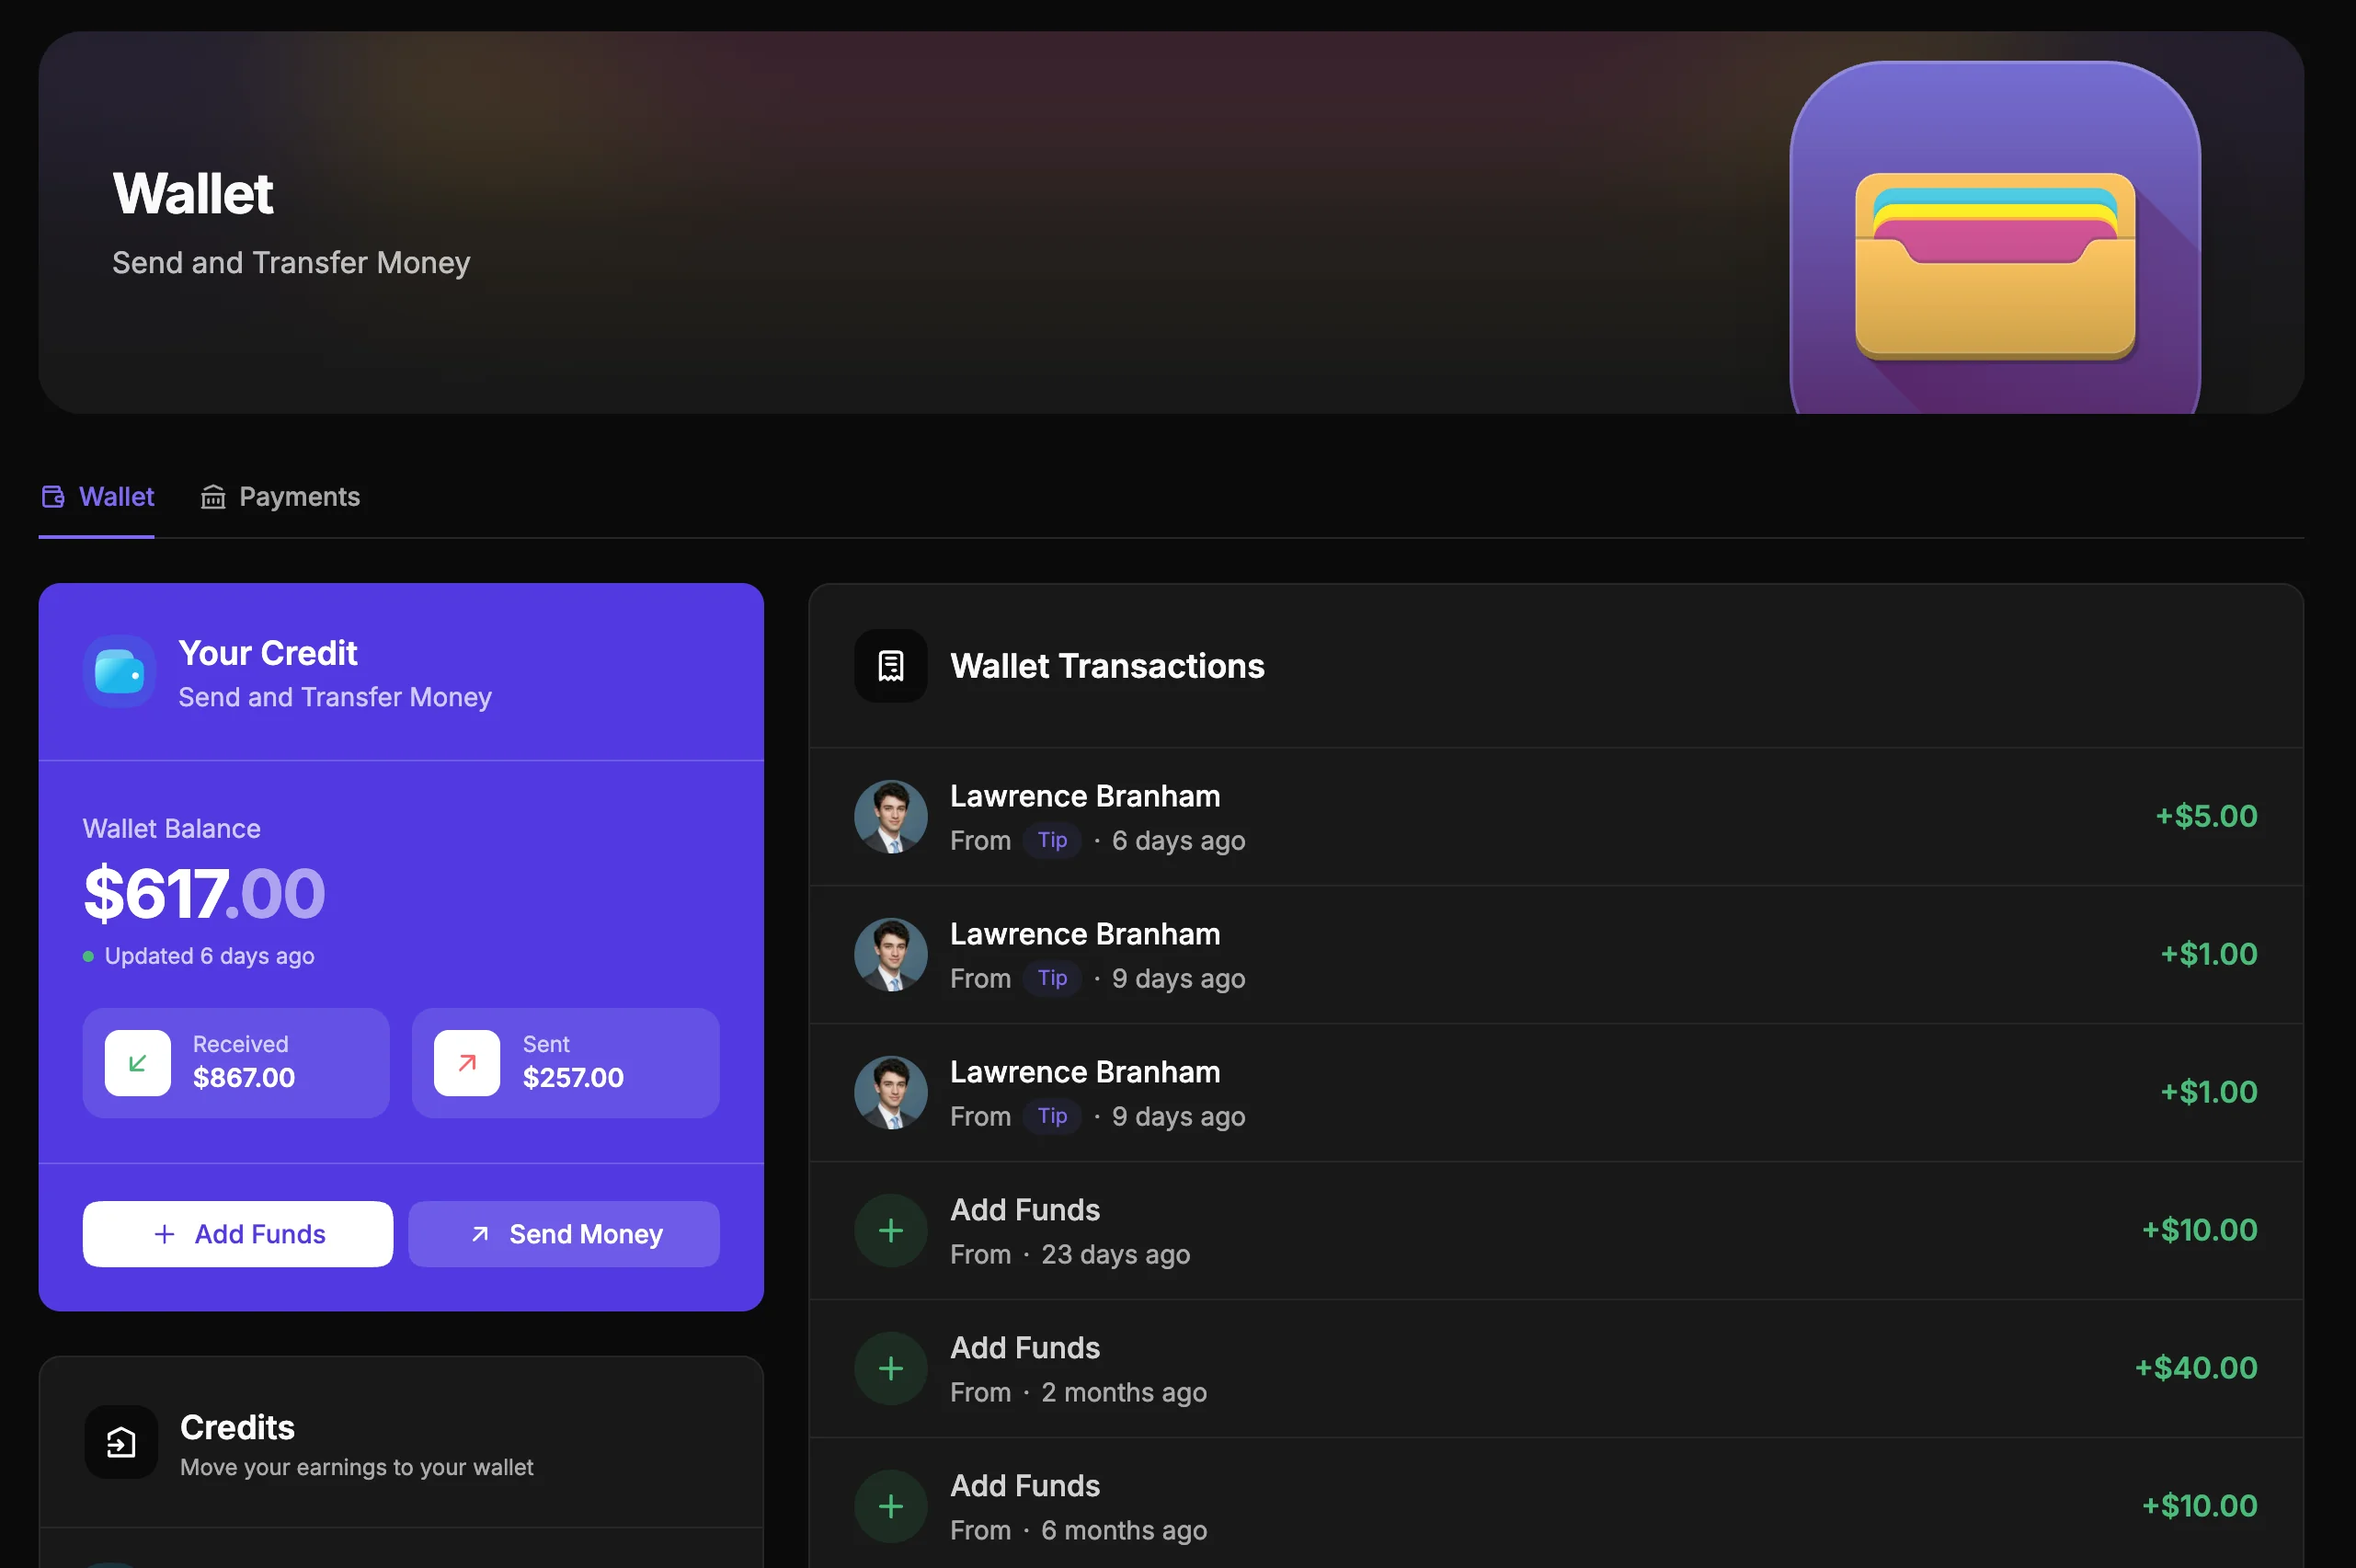This screenshot has height=1568, width=2356.
Task: Click the +$40.00 transaction amount
Action: pyautogui.click(x=2196, y=1368)
